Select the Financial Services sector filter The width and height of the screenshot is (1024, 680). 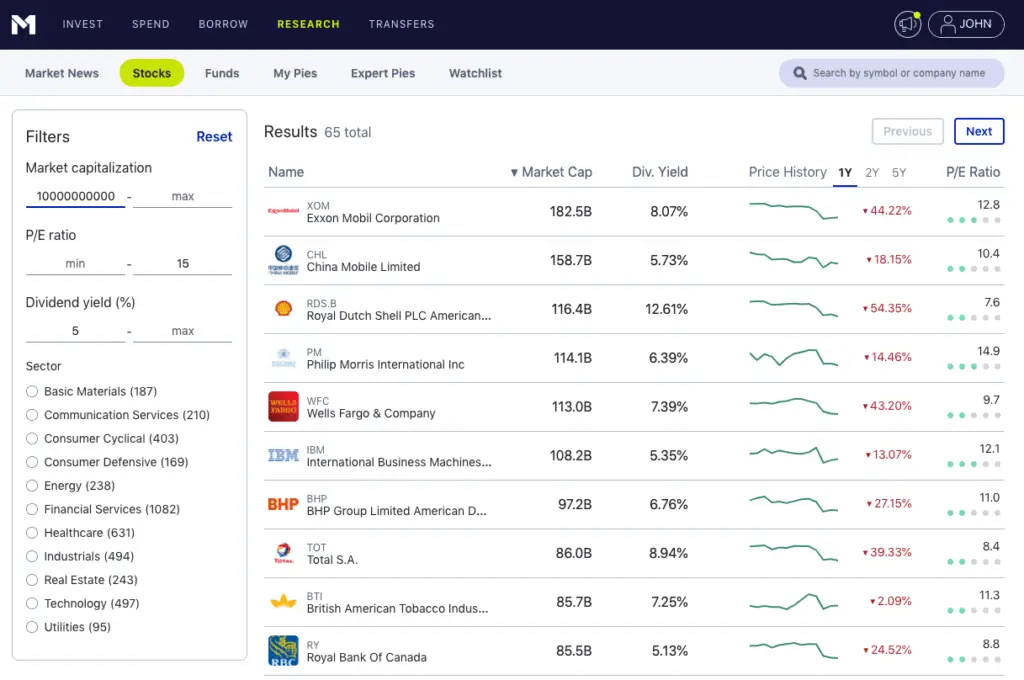pos(32,509)
